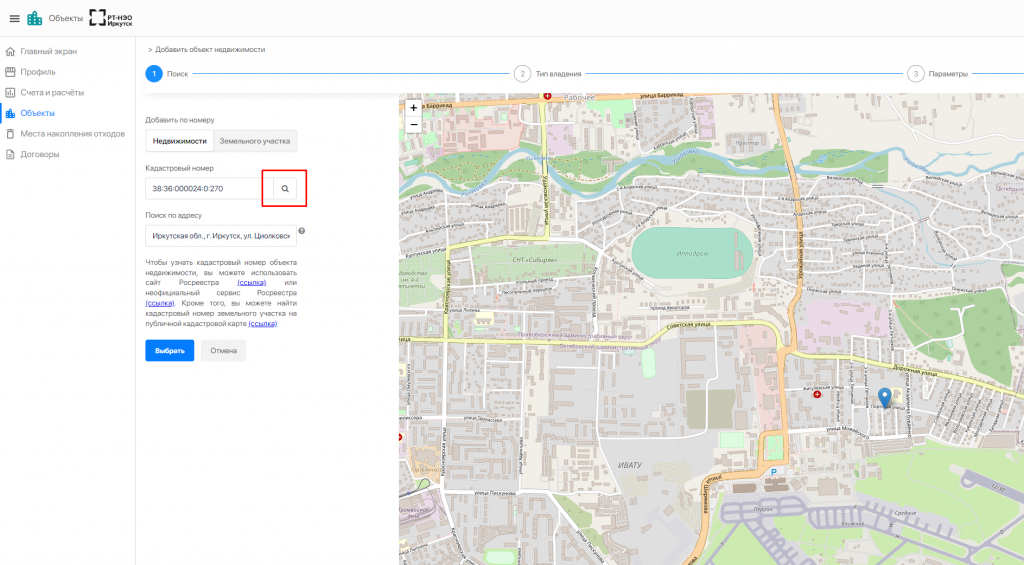1024x565 pixels.
Task: Click step 3 circle Параметры
Action: (x=916, y=74)
